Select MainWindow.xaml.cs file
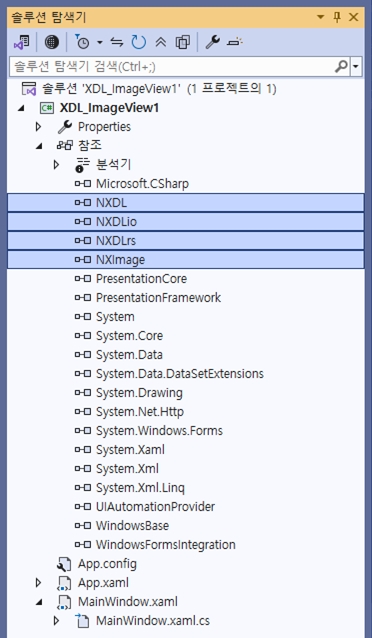 [x=153, y=621]
